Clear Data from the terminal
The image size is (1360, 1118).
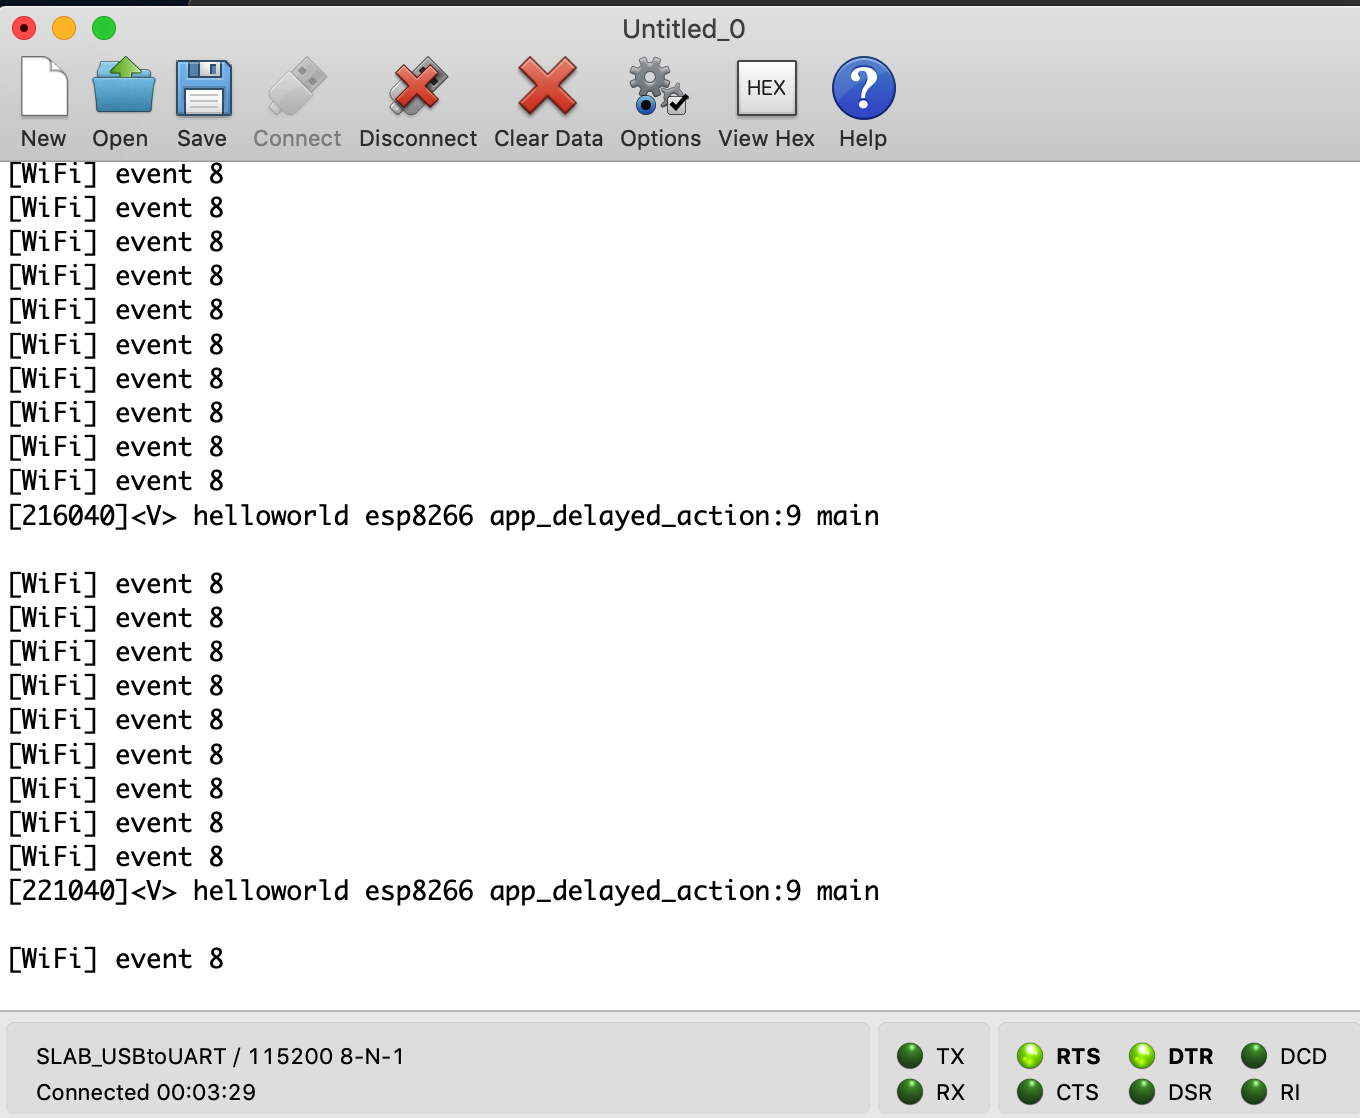click(548, 88)
